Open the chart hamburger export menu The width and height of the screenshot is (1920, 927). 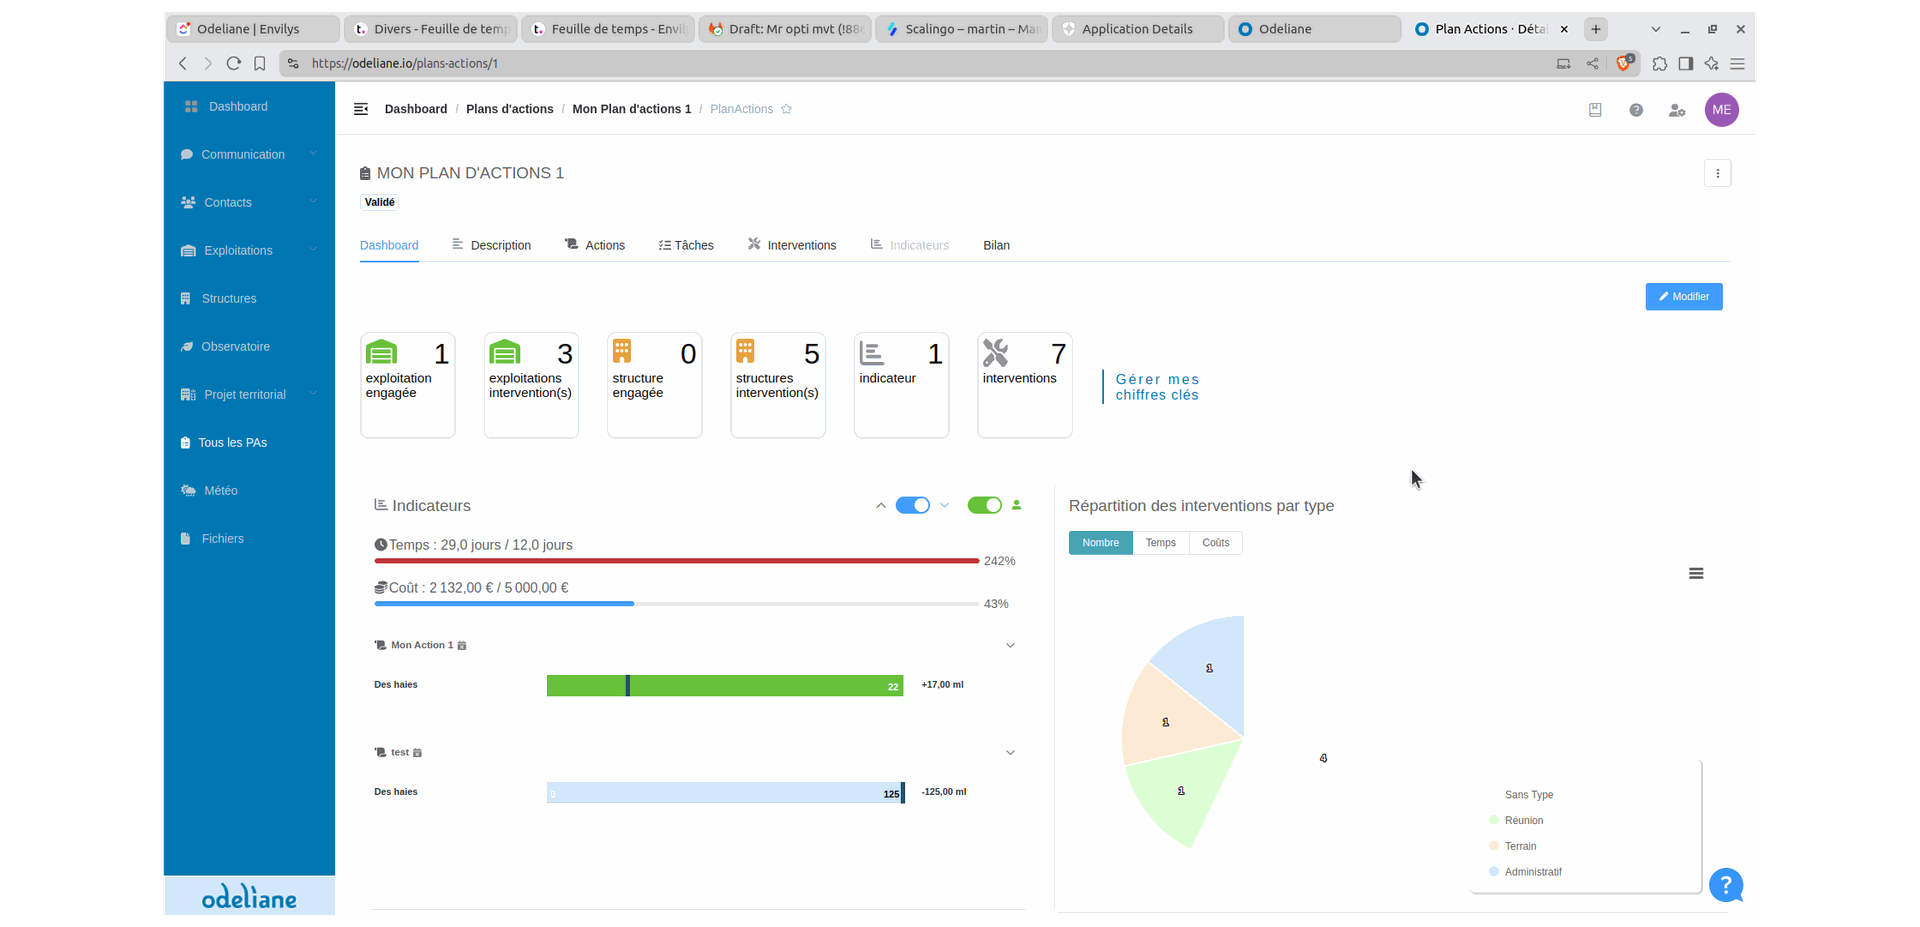tap(1696, 574)
